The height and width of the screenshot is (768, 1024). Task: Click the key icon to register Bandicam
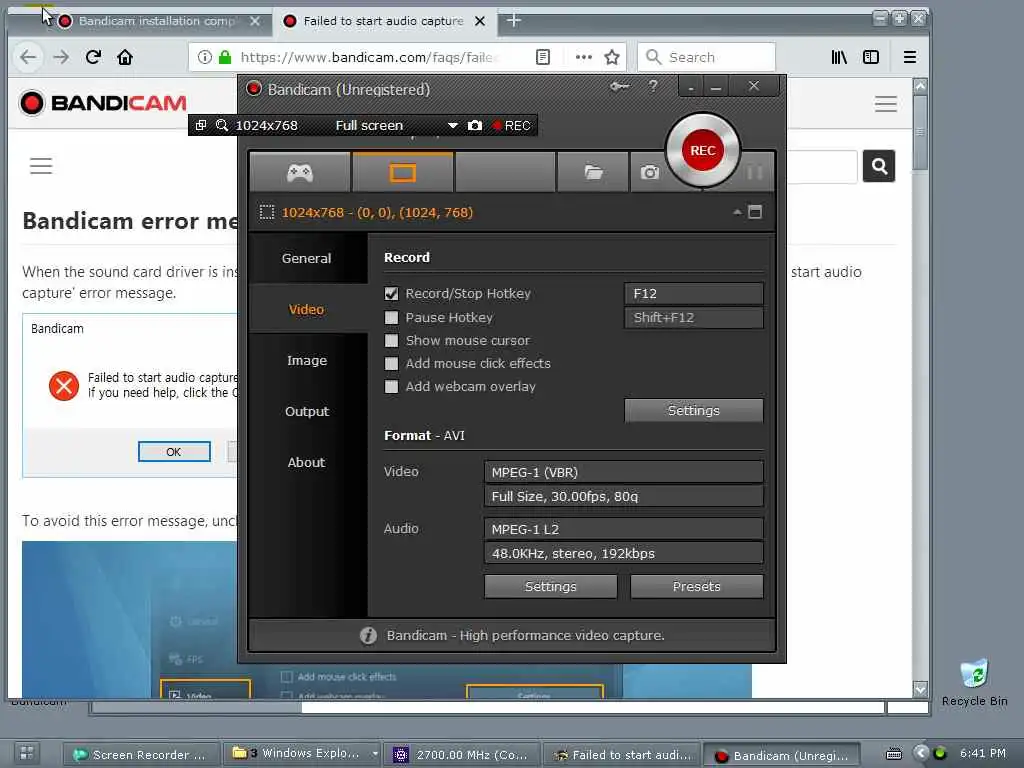pos(619,86)
